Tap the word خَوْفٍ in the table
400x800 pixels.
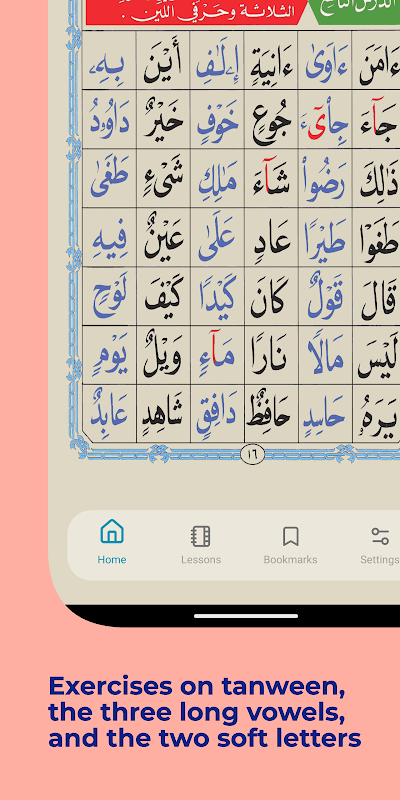217,121
